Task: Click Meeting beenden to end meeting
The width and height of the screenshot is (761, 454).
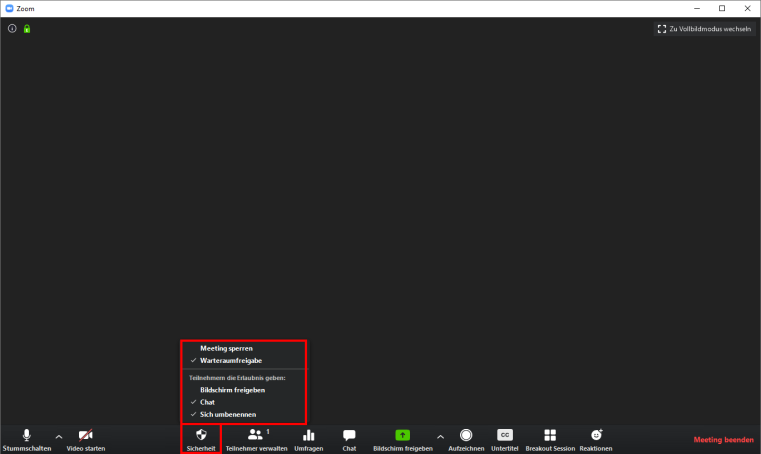Action: point(723,440)
